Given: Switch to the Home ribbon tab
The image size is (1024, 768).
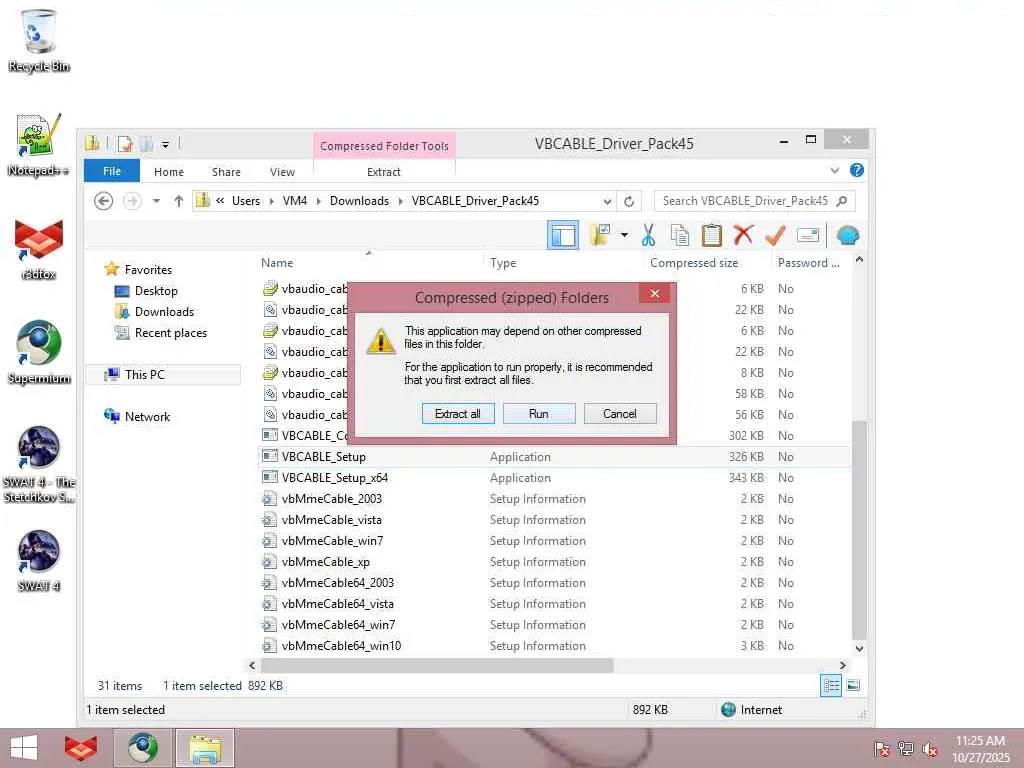Looking at the screenshot, I should coord(168,172).
